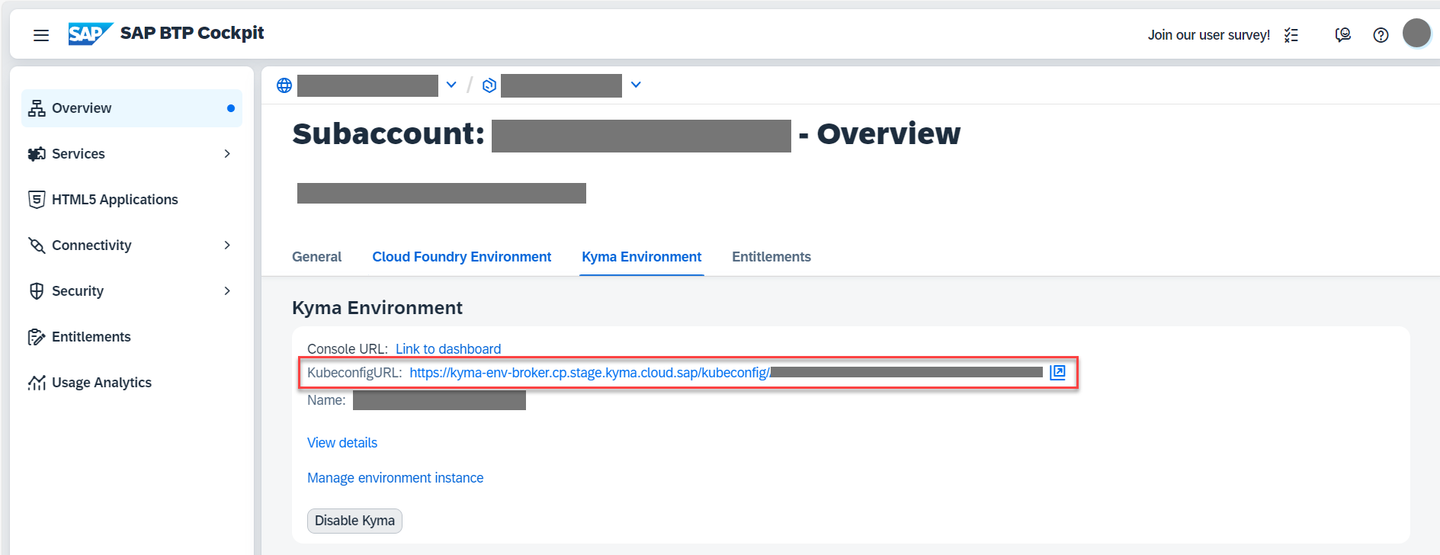Expand the Security submenu
1440x555 pixels.
227,291
